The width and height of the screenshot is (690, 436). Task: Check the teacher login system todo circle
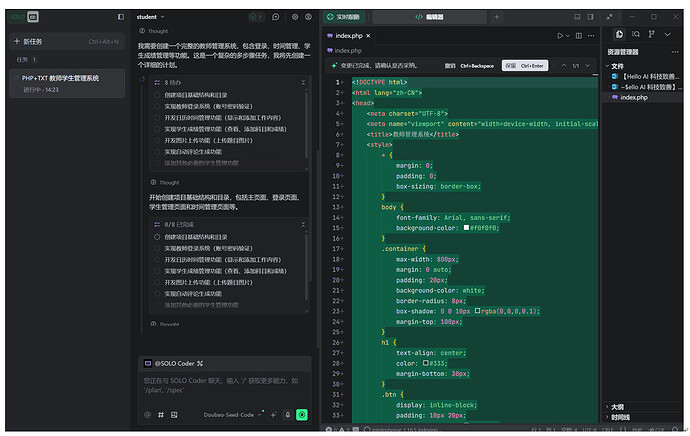click(158, 106)
